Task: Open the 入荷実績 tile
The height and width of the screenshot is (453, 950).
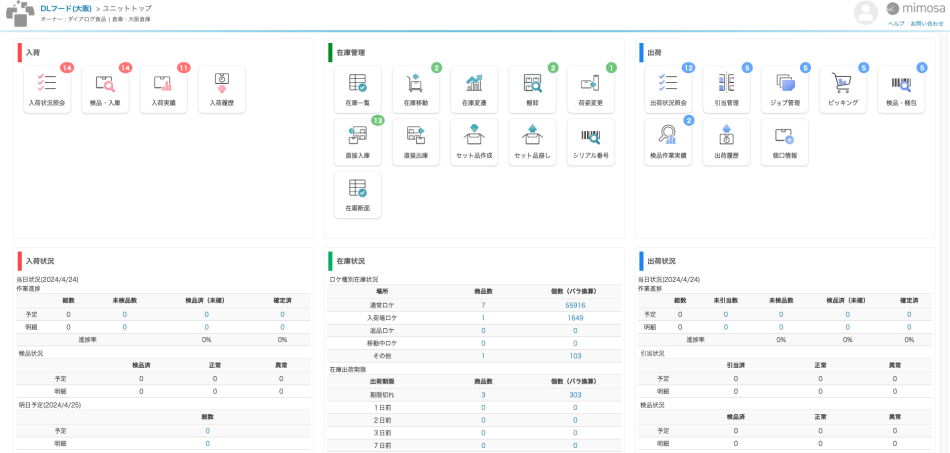Action: (x=163, y=89)
